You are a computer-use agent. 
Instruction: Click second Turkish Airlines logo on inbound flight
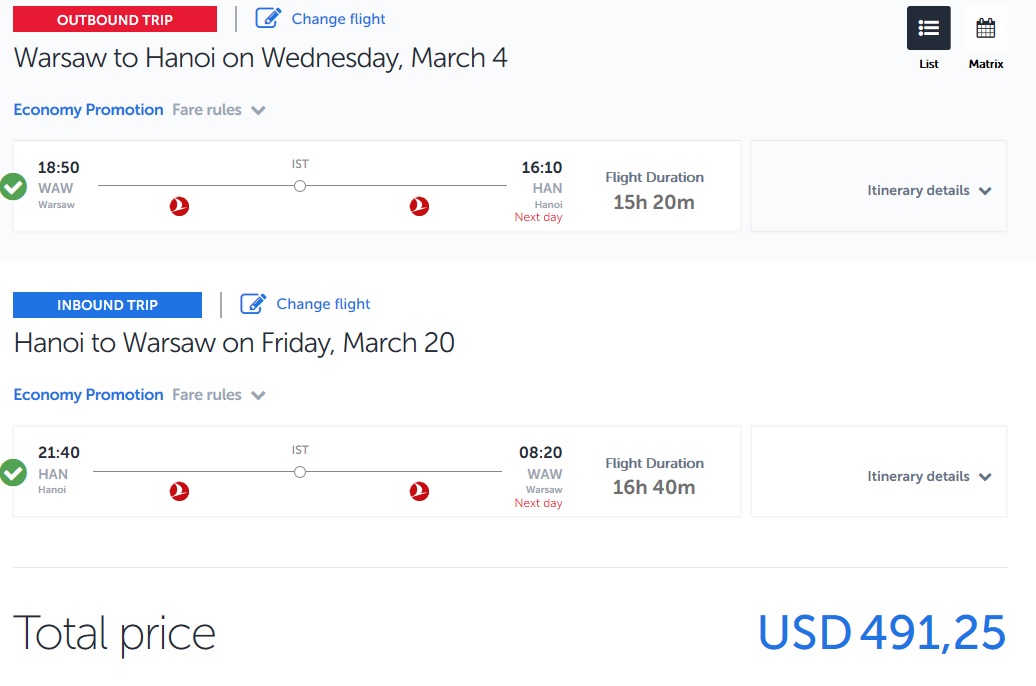click(x=419, y=491)
